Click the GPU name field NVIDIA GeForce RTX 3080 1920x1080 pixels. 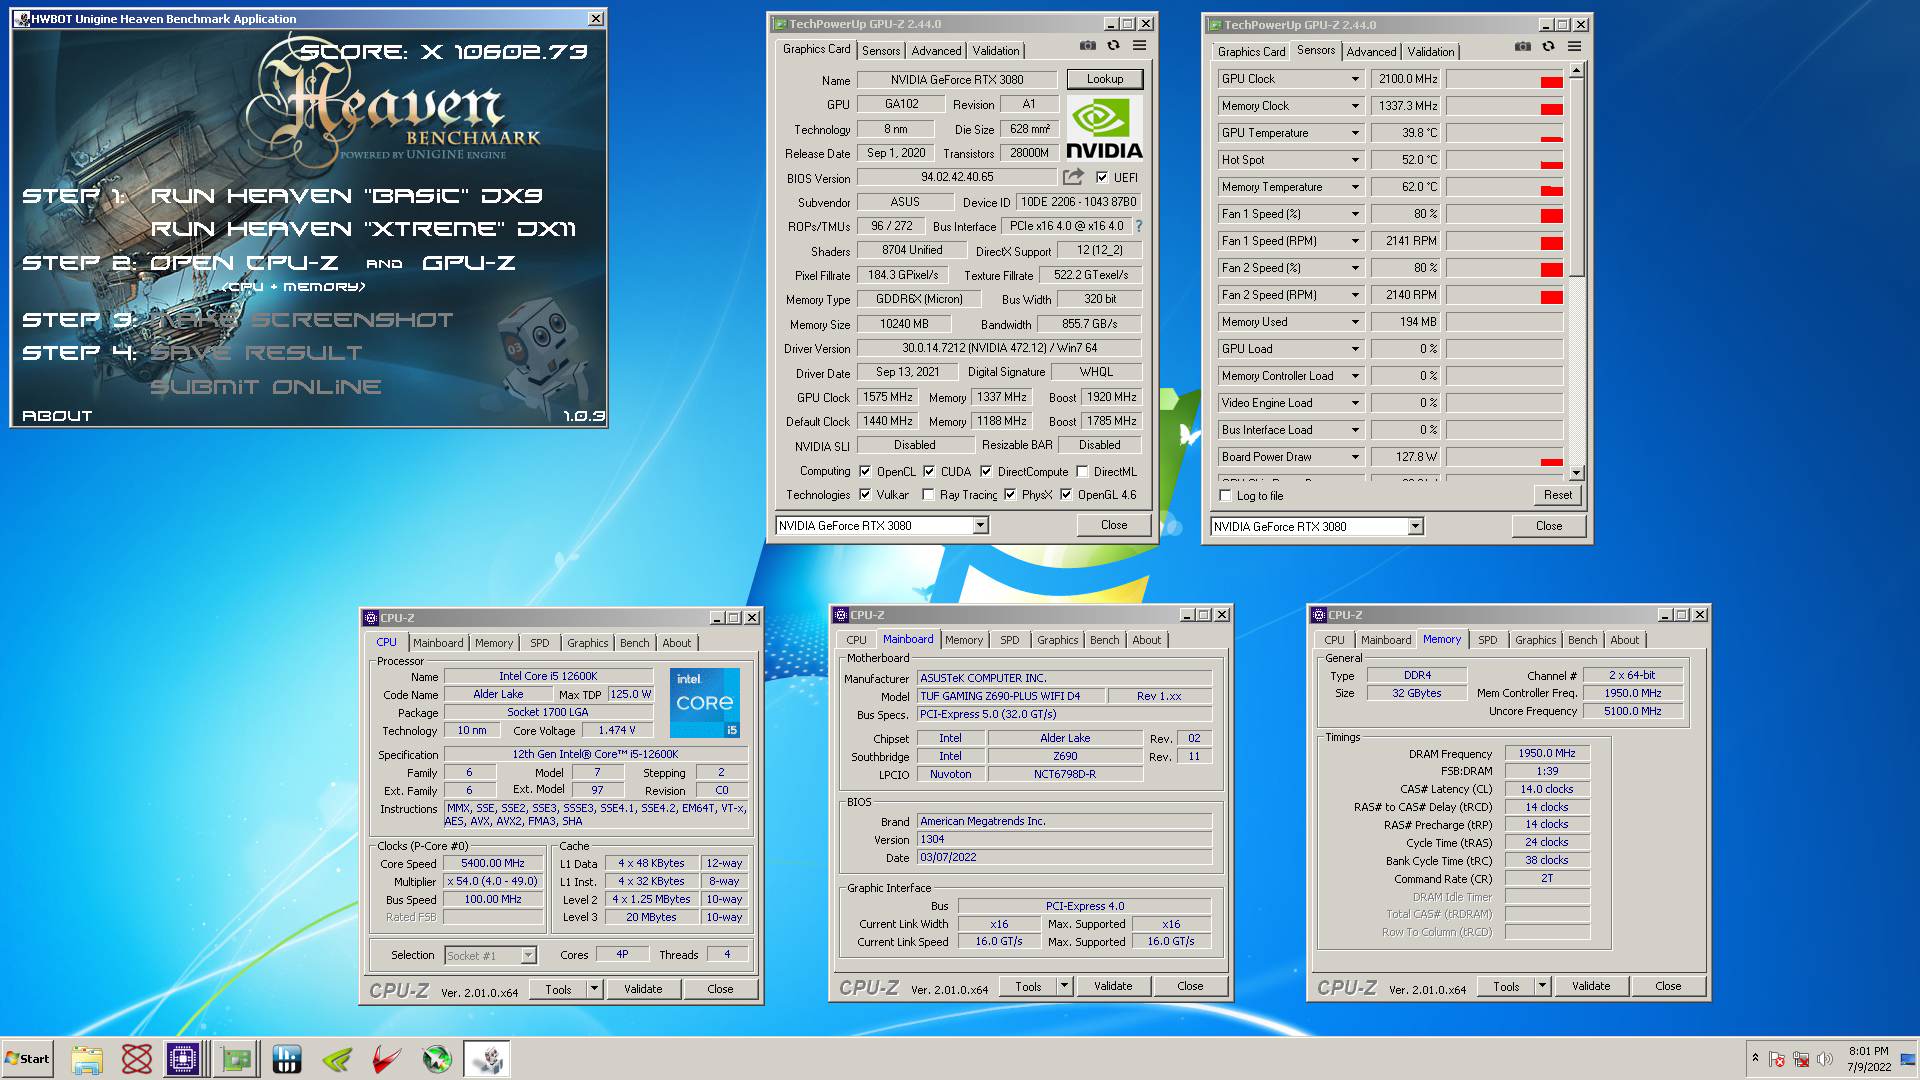tap(957, 80)
